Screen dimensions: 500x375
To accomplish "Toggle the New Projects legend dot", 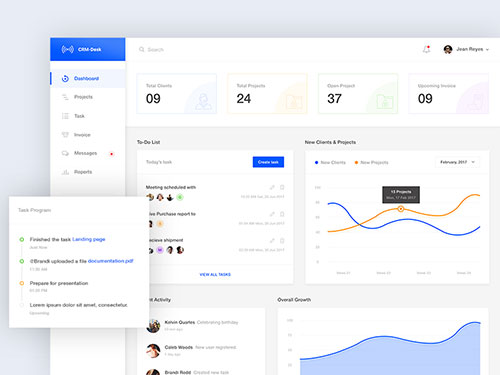I will (356, 162).
